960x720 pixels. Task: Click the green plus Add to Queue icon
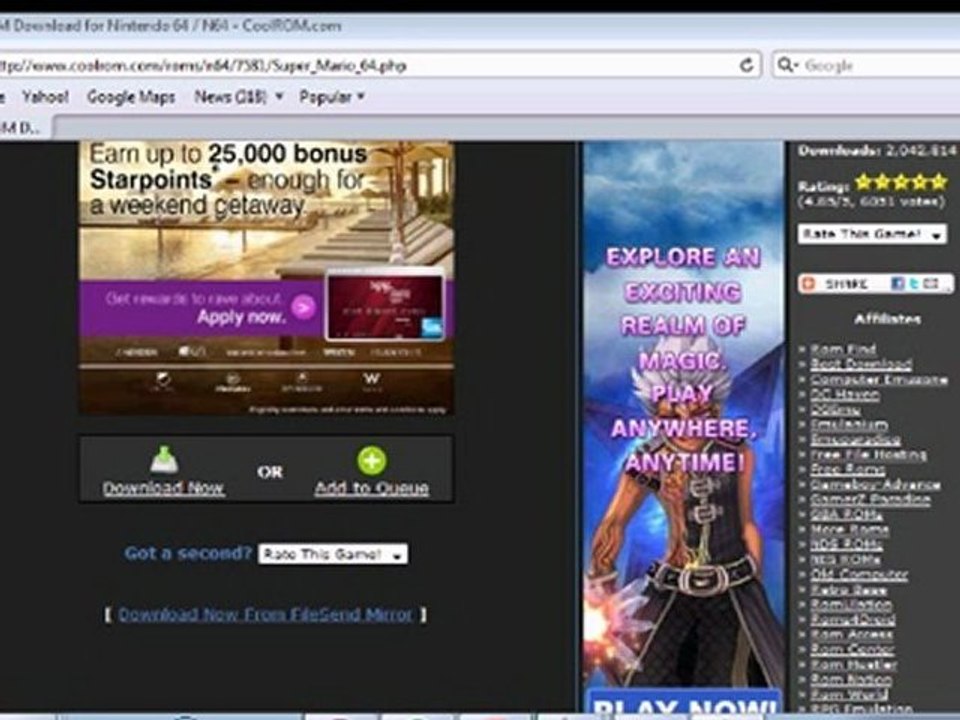point(372,460)
